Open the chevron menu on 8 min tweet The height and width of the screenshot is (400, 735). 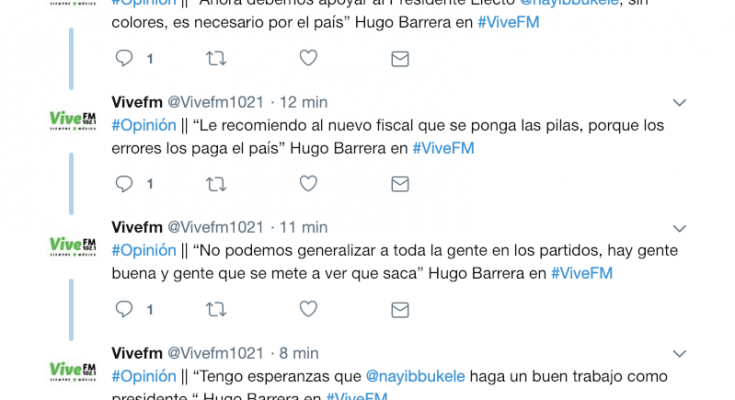point(679,354)
